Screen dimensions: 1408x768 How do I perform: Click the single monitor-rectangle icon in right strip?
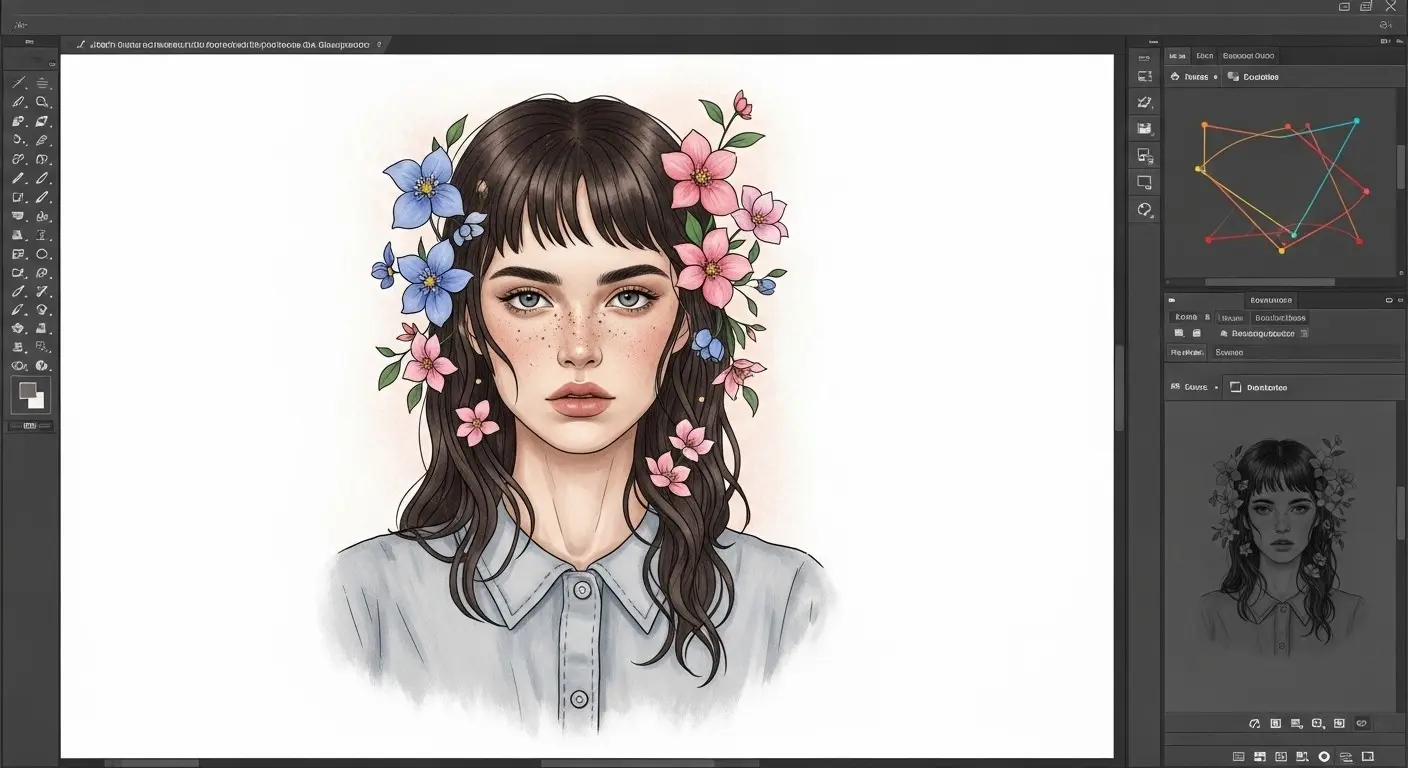pyautogui.click(x=1145, y=182)
